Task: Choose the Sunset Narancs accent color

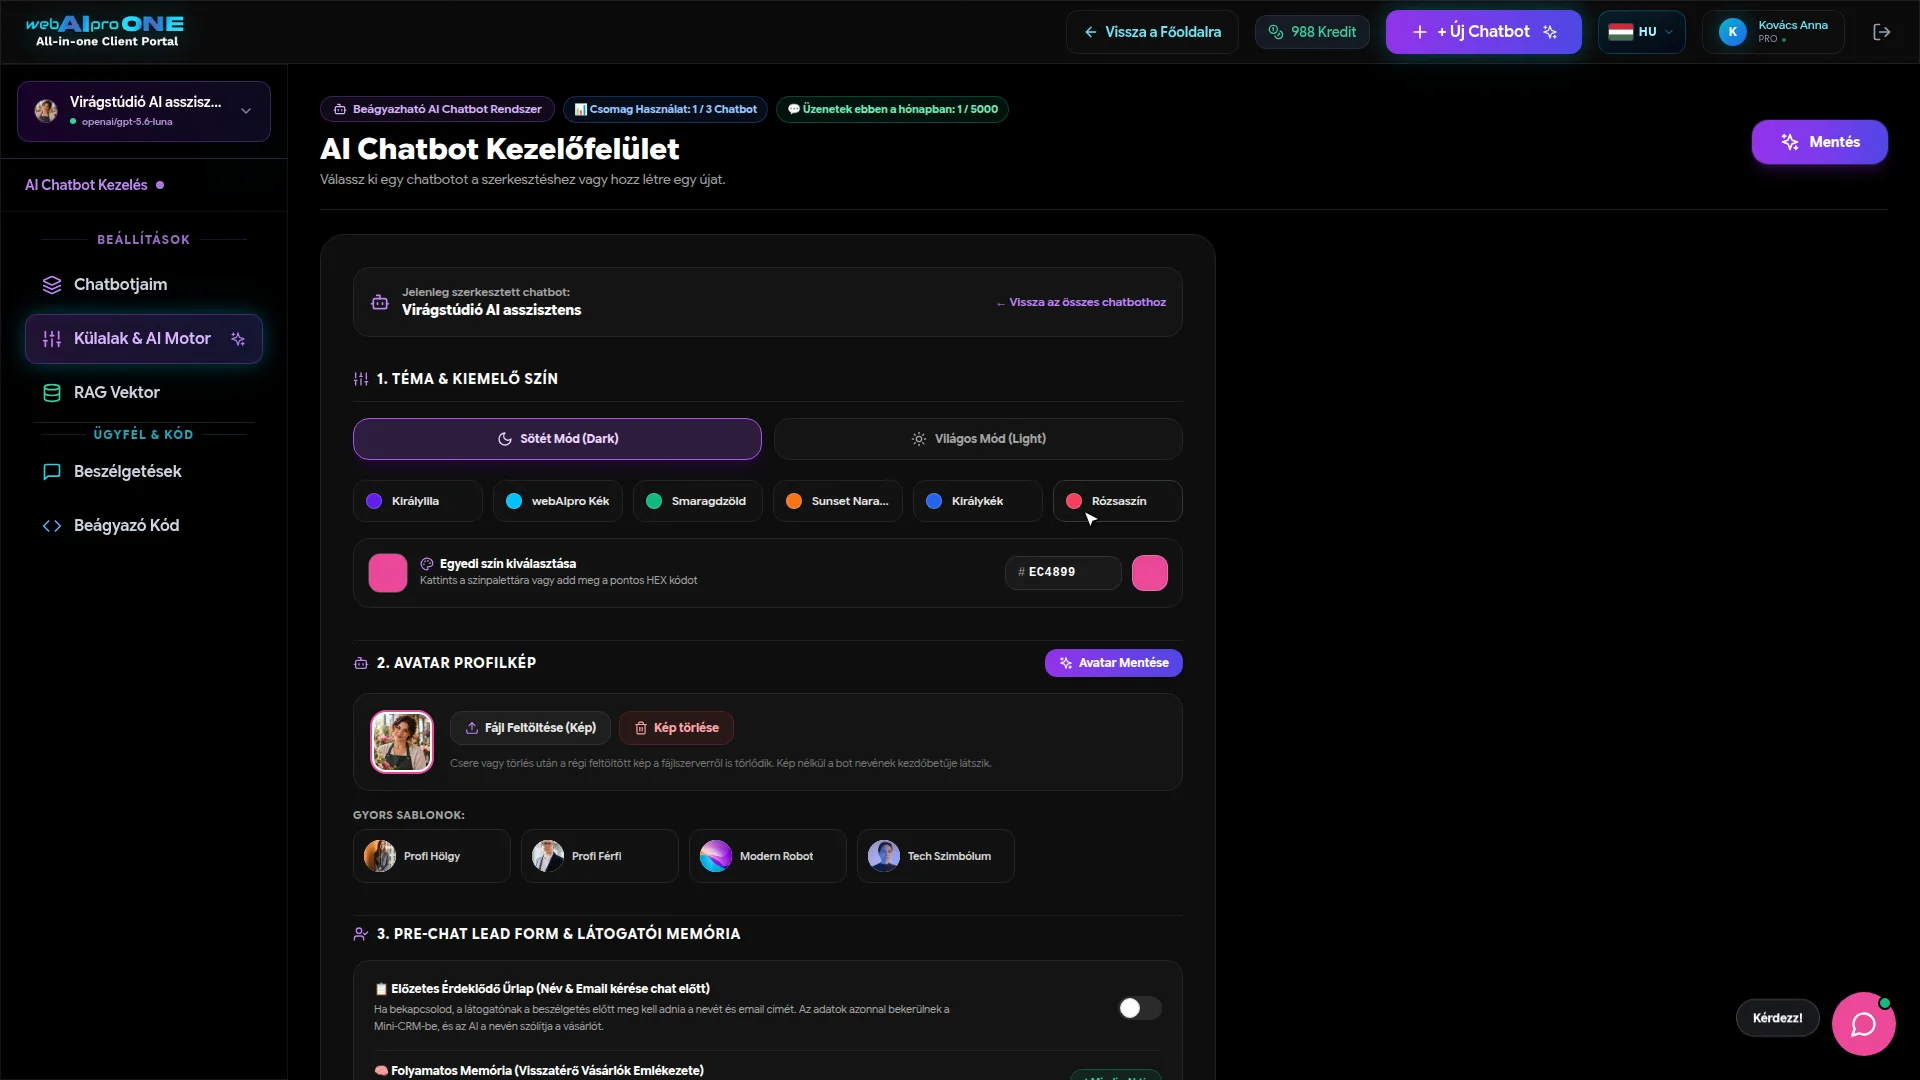Action: point(838,501)
